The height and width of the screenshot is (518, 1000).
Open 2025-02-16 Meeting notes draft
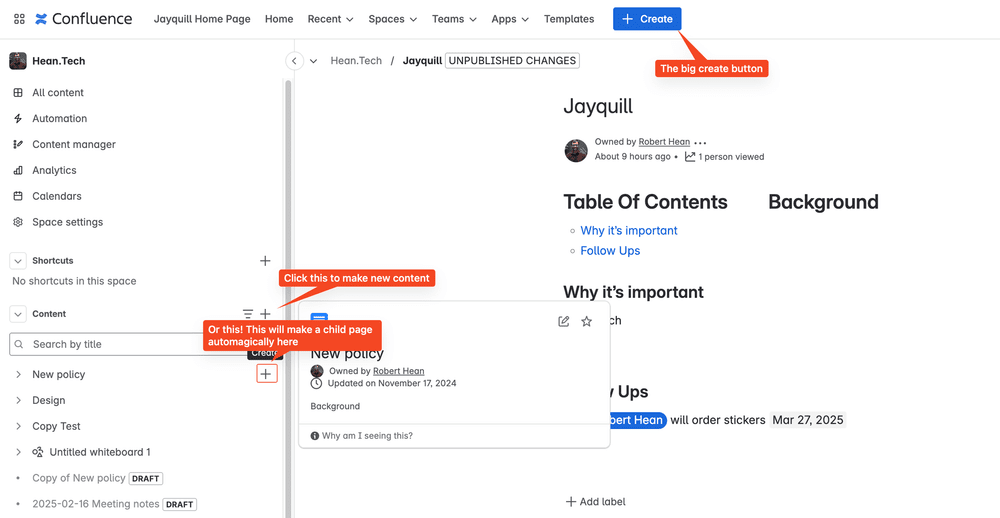[x=96, y=504]
